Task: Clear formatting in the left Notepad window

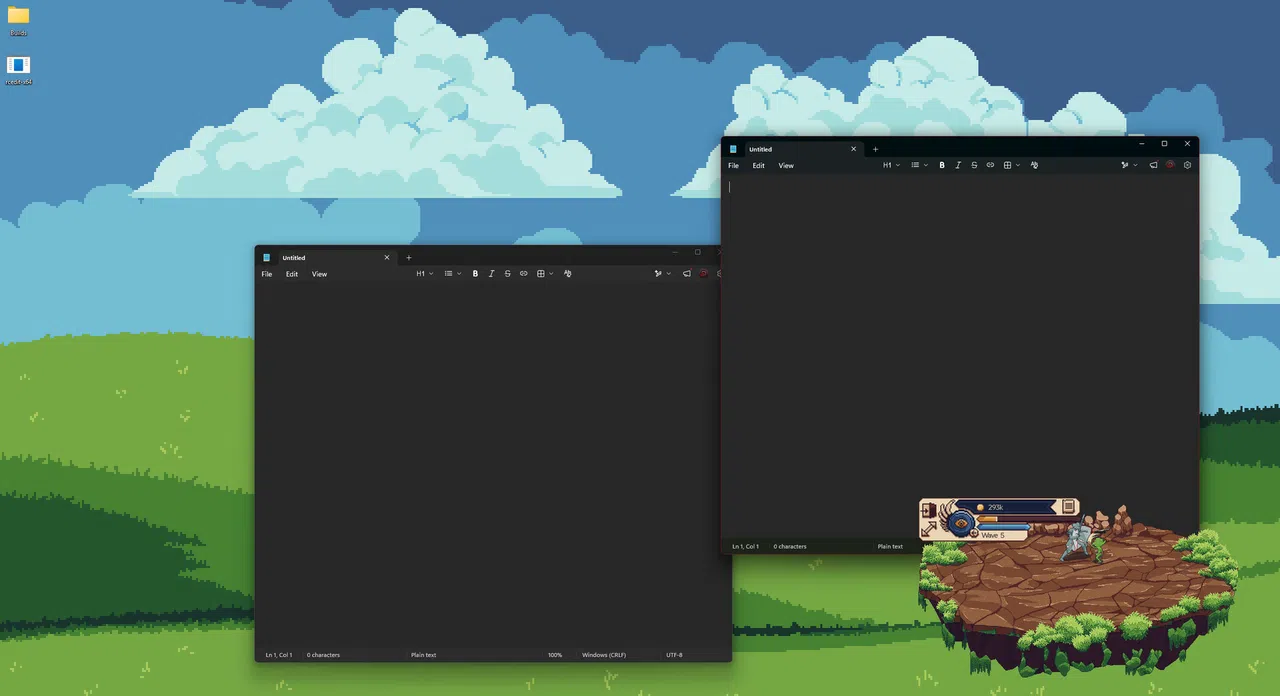Action: click(x=567, y=274)
